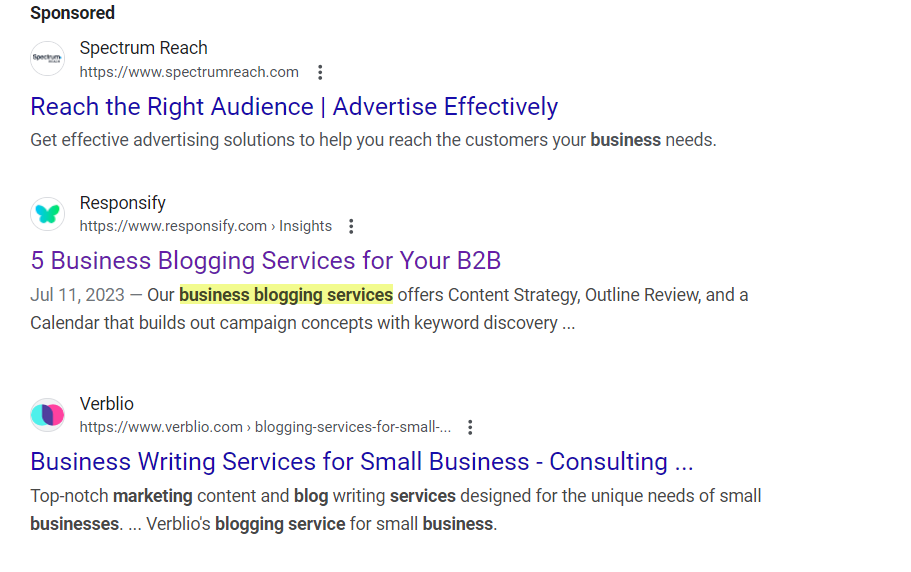911x572 pixels.
Task: Click the Spectrum Reach ad description text
Action: (x=373, y=140)
